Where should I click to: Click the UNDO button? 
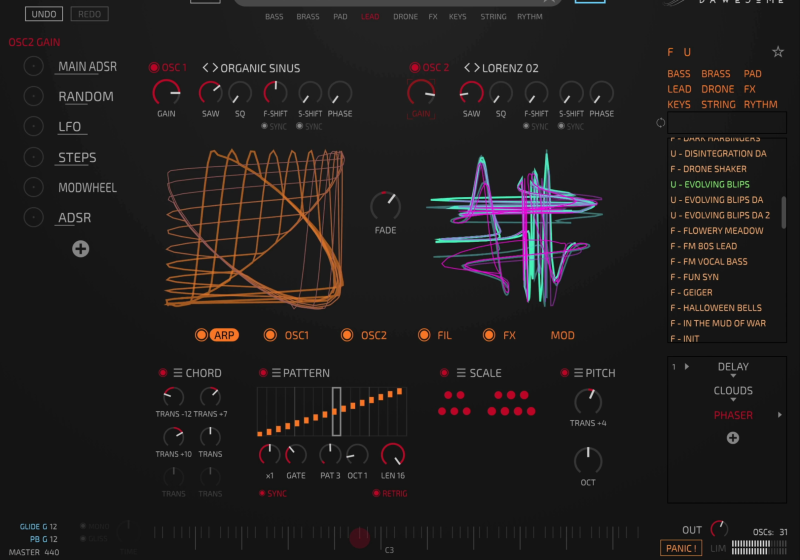[44, 14]
